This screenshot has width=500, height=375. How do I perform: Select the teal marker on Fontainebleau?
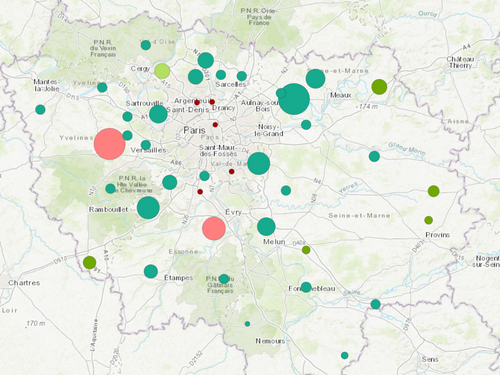306,287
